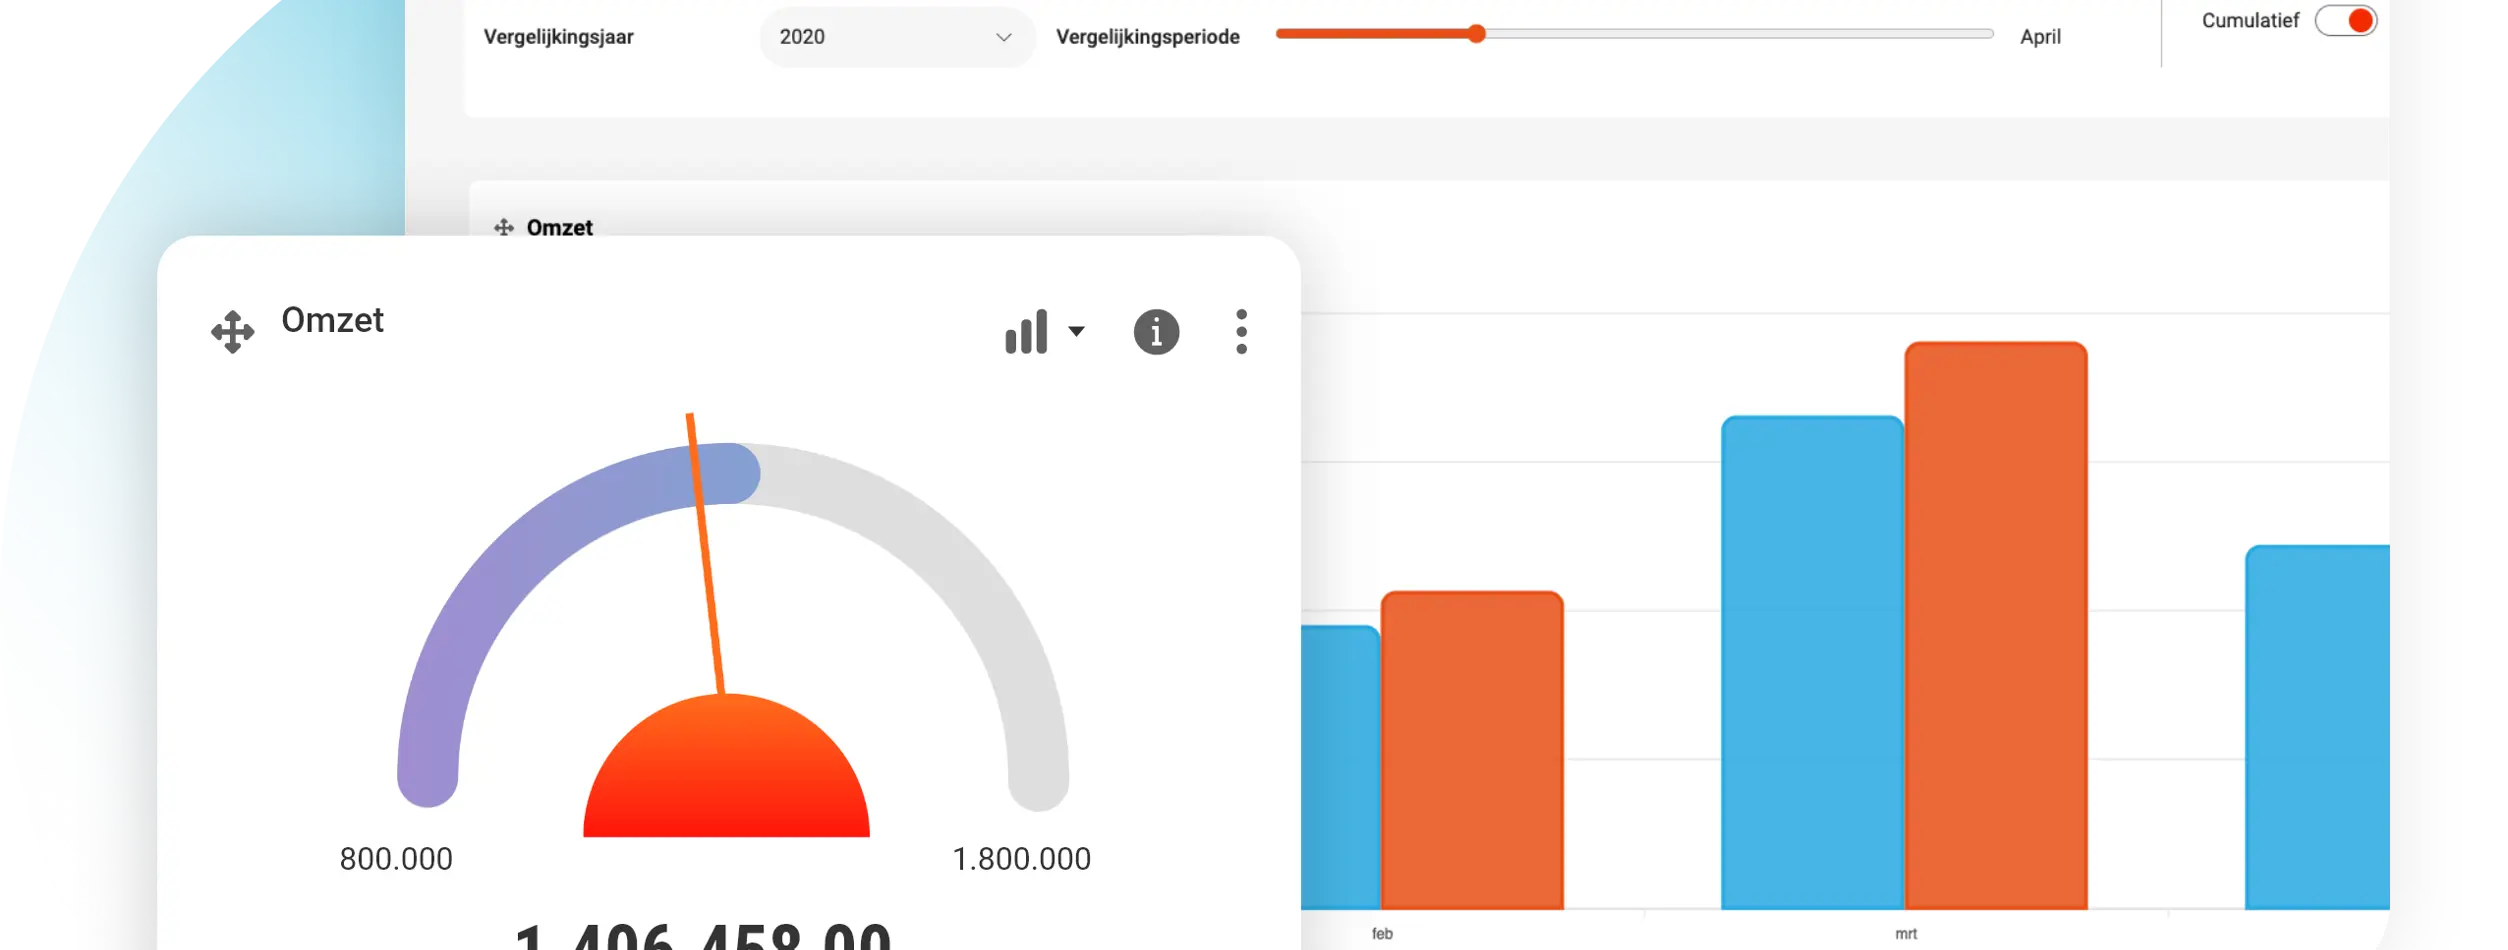Click the Cumulatief label
Image resolution: width=2508 pixels, height=950 pixels.
pyautogui.click(x=2250, y=21)
